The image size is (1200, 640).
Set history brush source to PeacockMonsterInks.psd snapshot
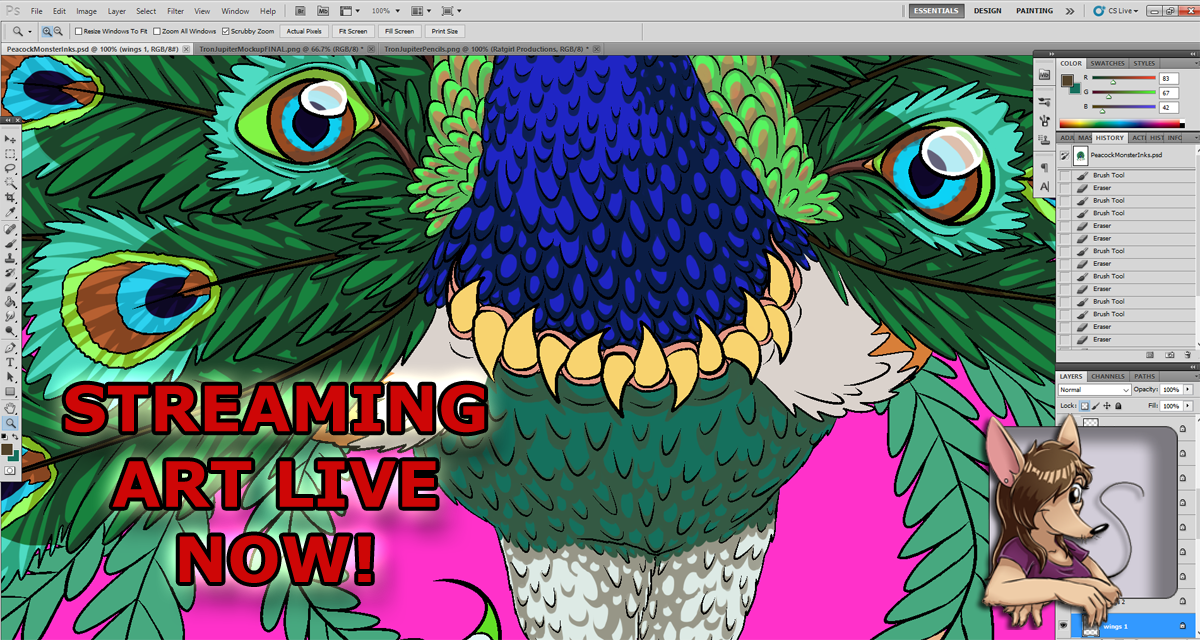click(x=1064, y=156)
